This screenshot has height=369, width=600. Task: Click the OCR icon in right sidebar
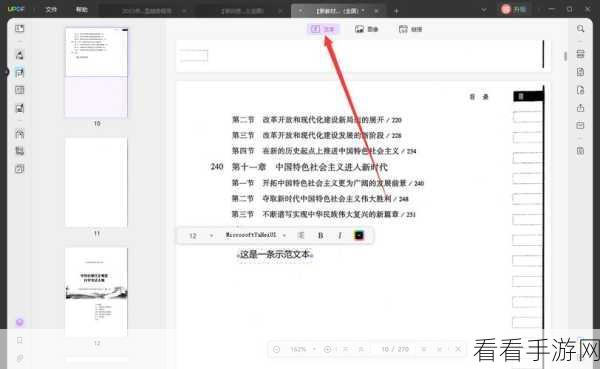(x=580, y=54)
